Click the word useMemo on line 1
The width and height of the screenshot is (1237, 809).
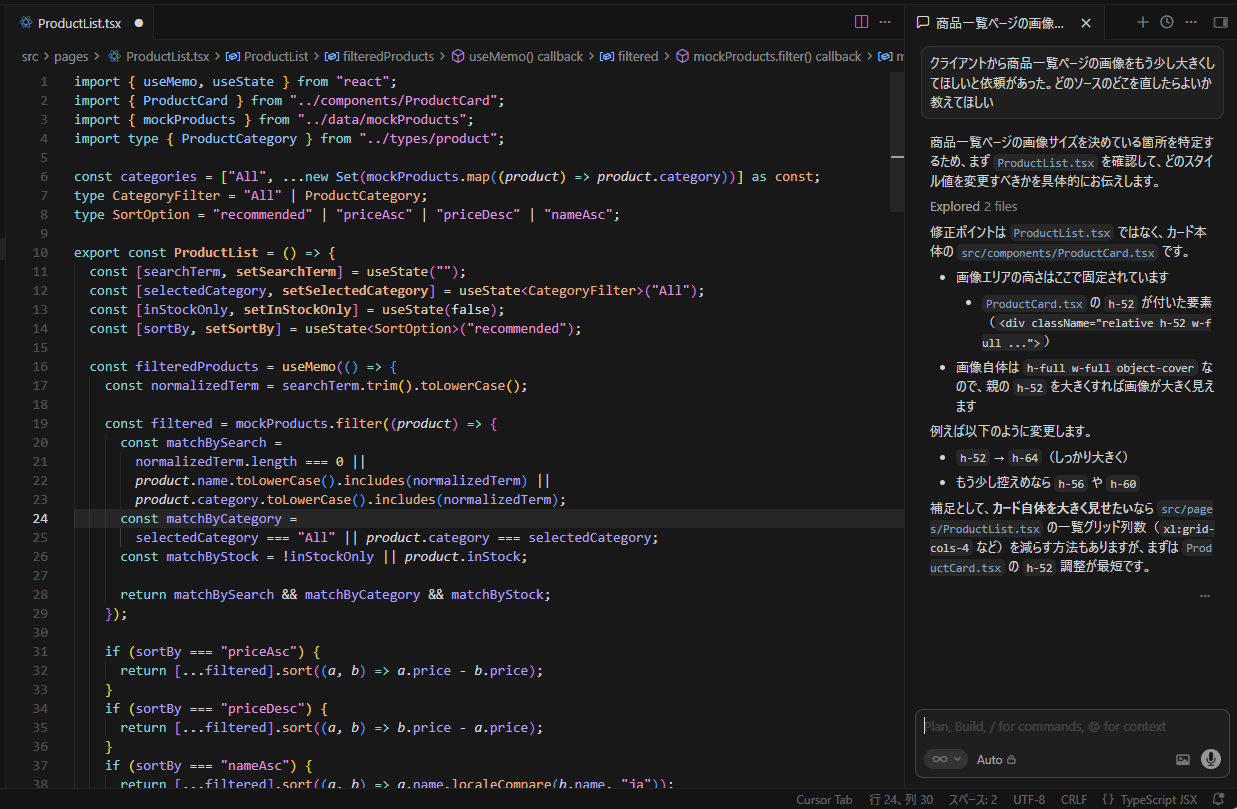170,82
